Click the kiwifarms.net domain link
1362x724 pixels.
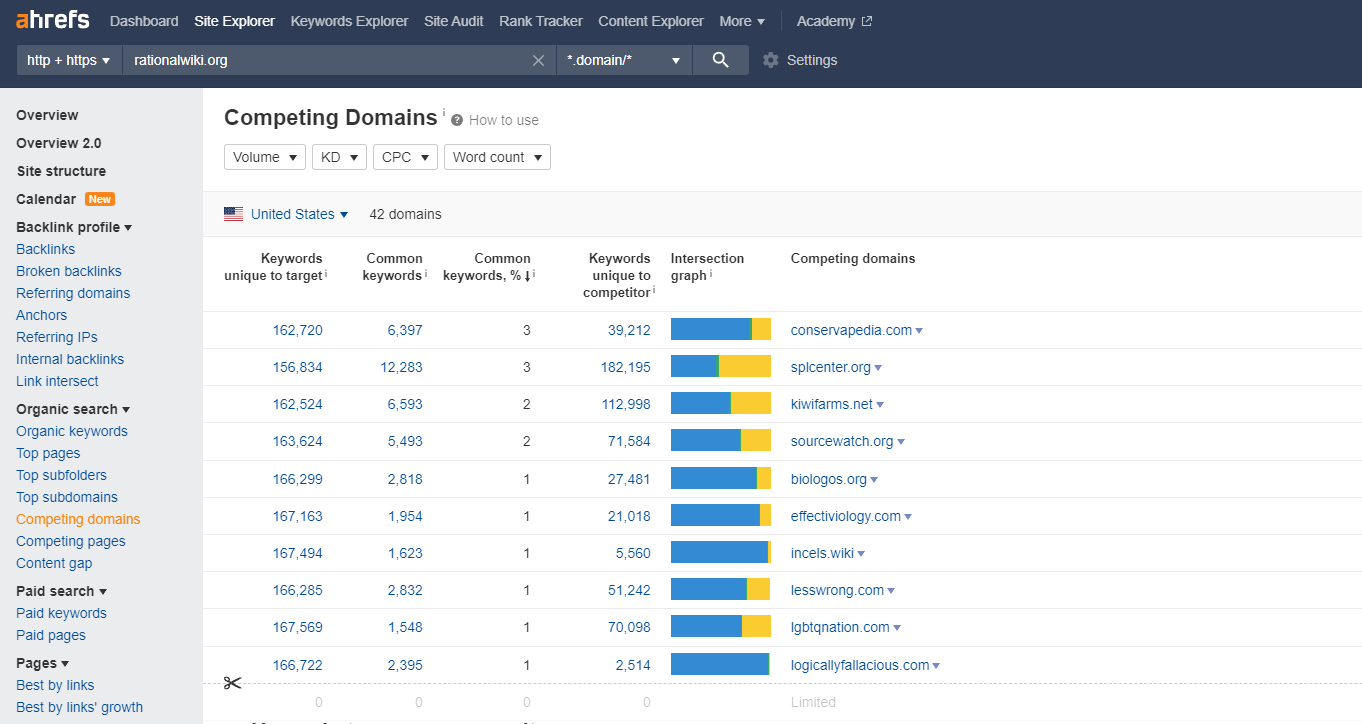[832, 404]
